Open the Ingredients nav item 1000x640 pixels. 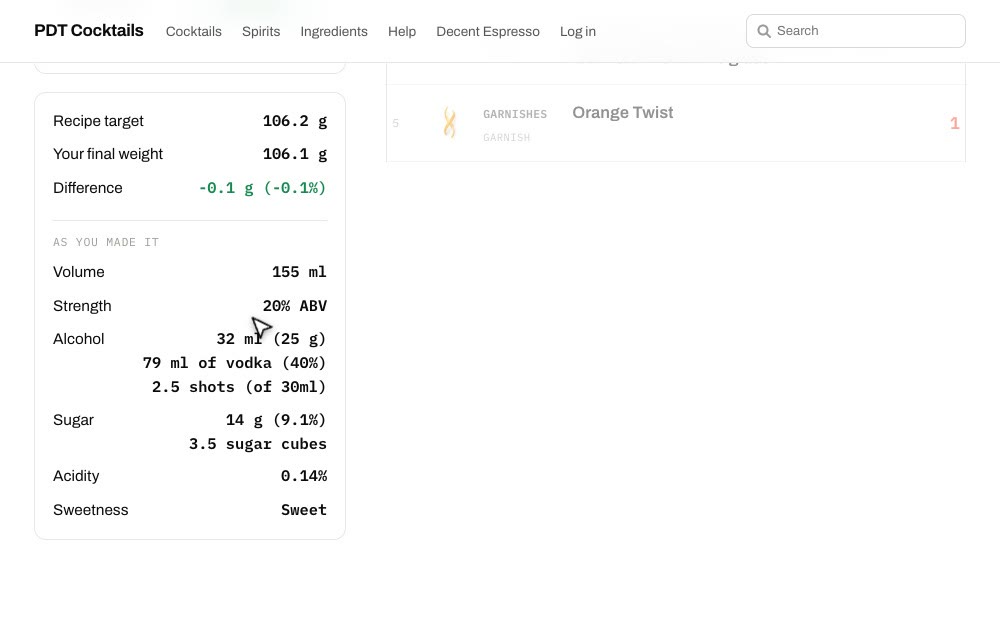coord(334,31)
